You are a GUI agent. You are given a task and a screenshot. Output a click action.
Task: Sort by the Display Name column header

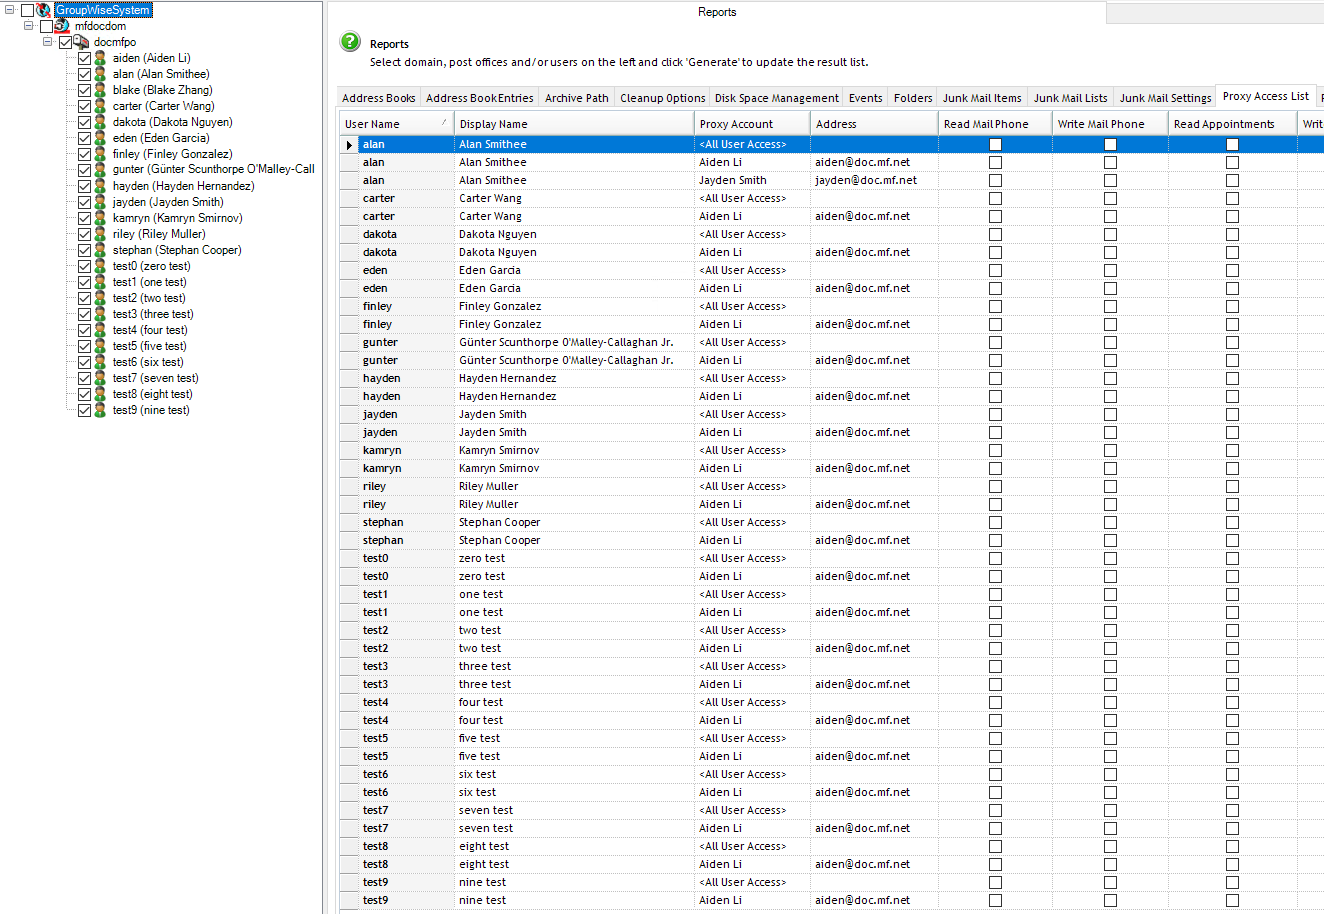coord(574,124)
